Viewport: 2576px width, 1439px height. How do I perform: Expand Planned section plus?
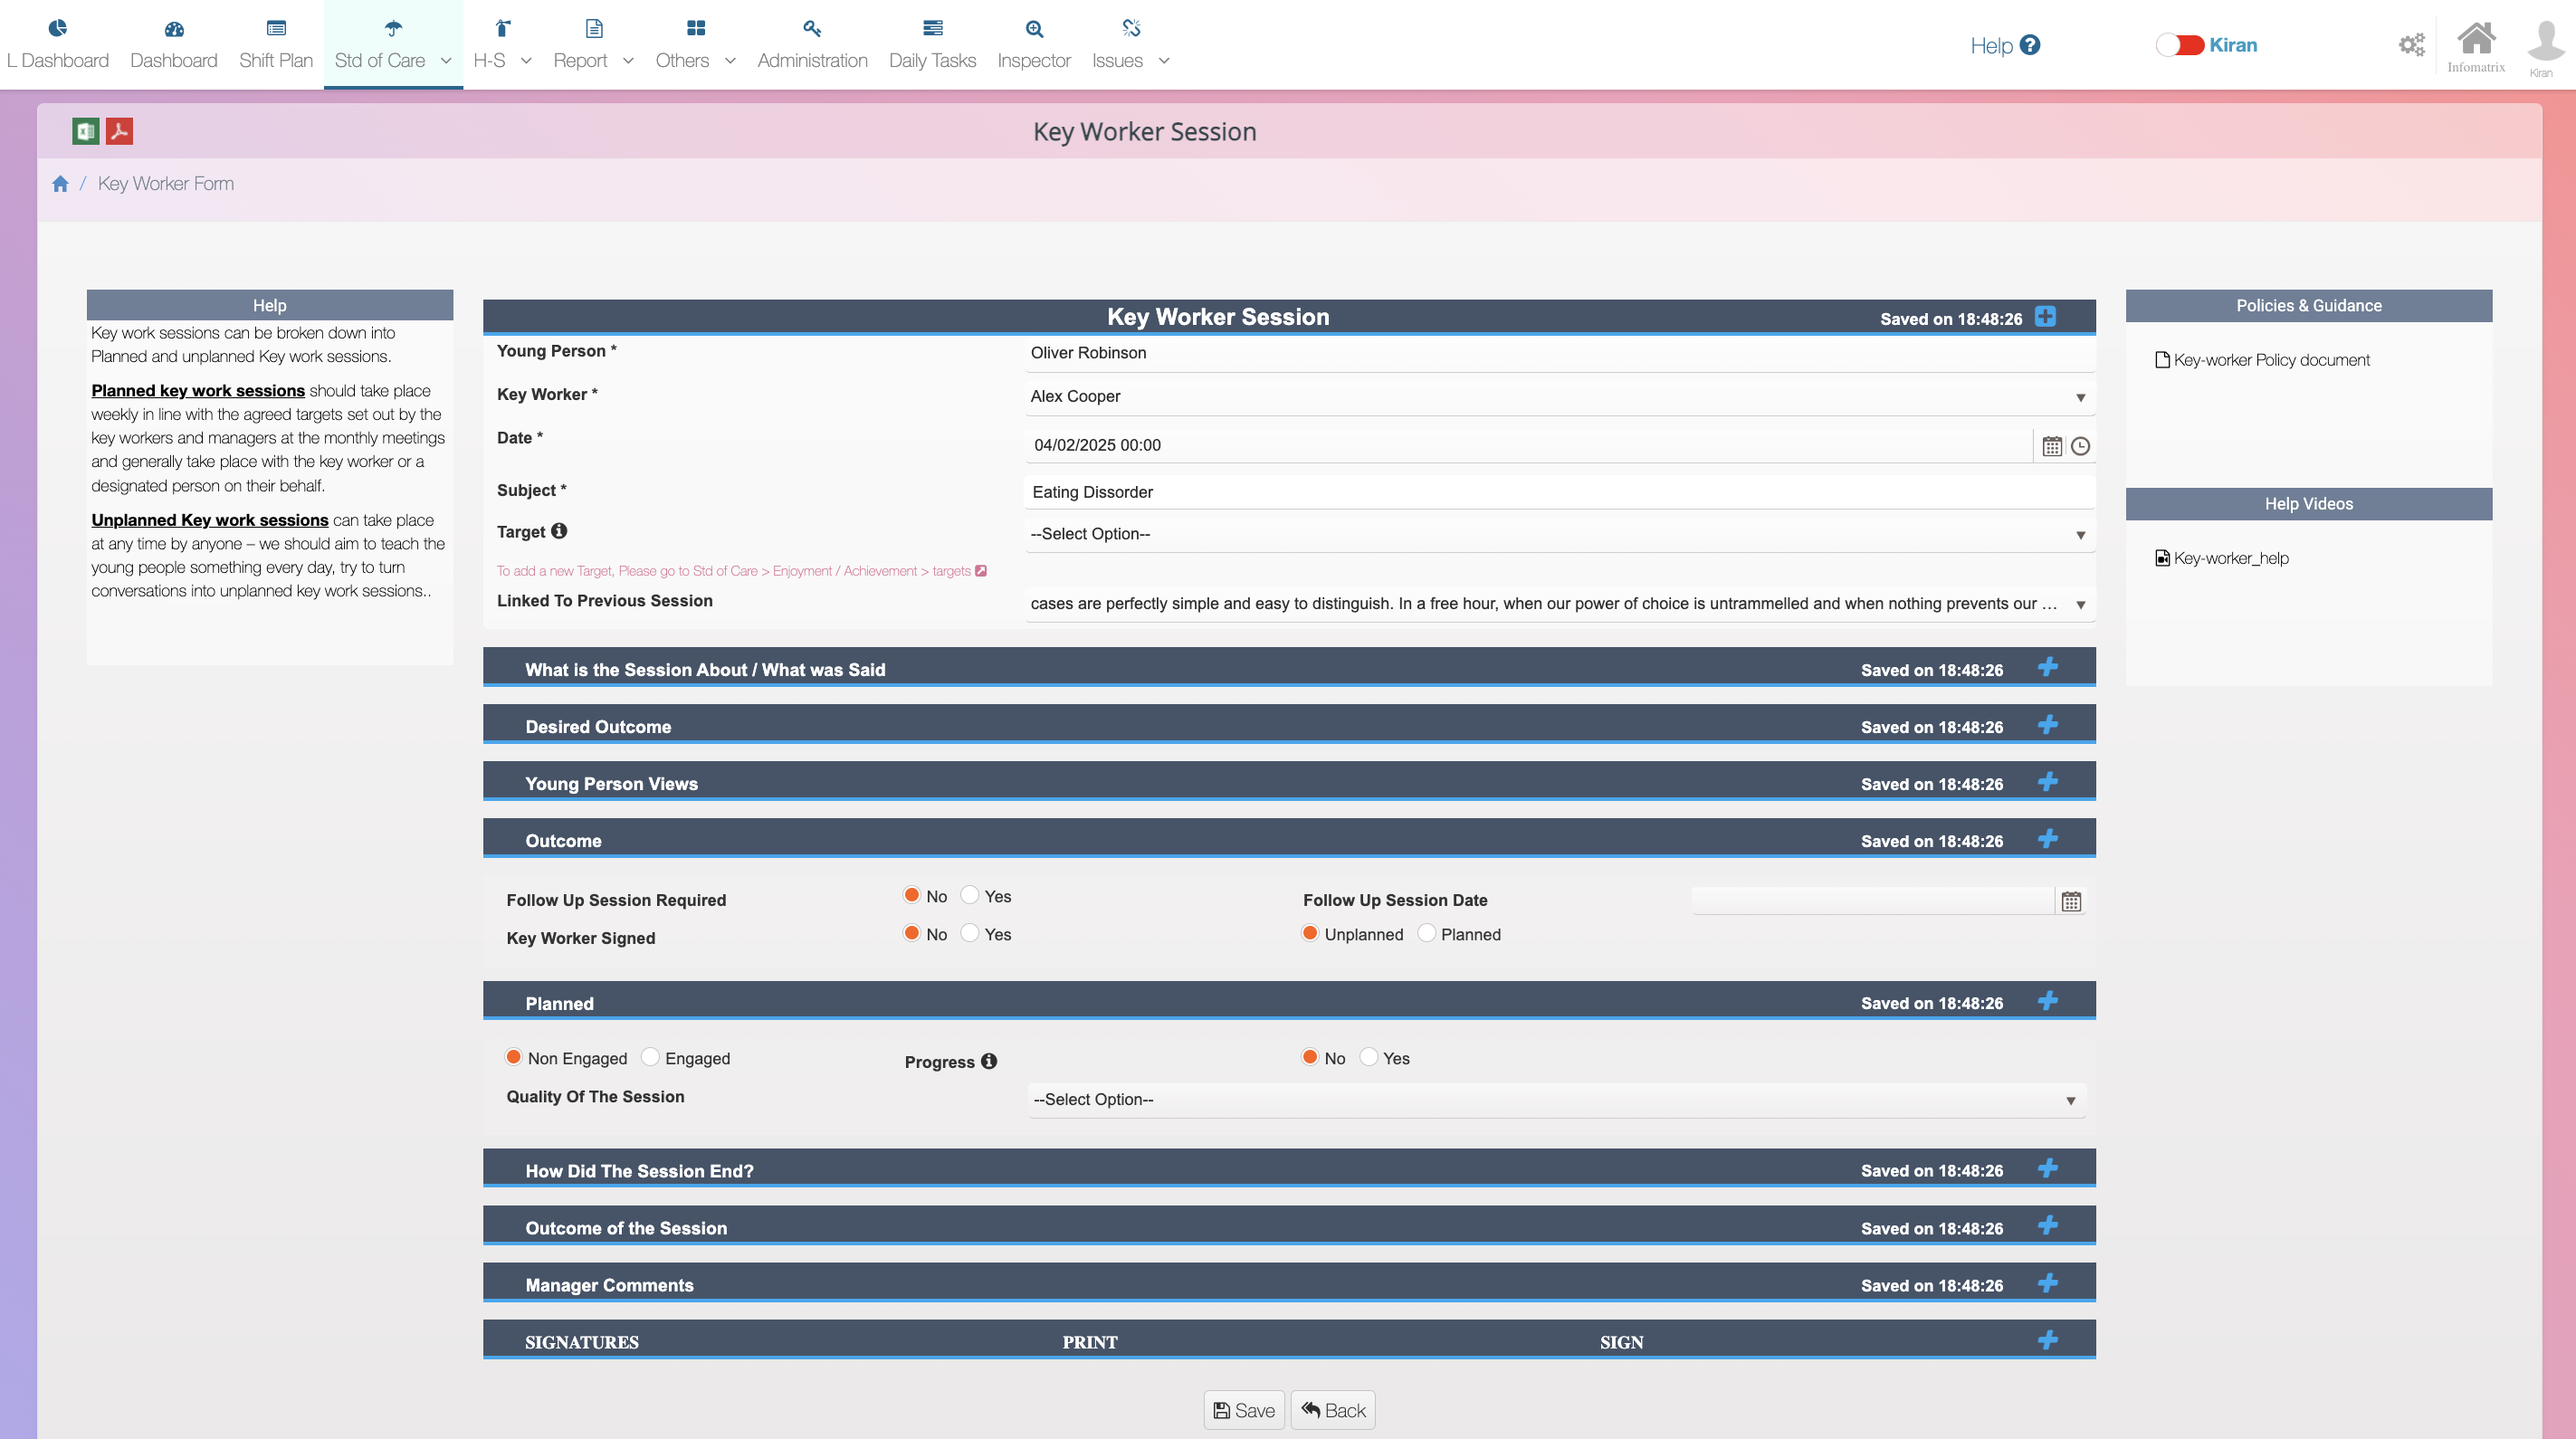(x=2047, y=1000)
